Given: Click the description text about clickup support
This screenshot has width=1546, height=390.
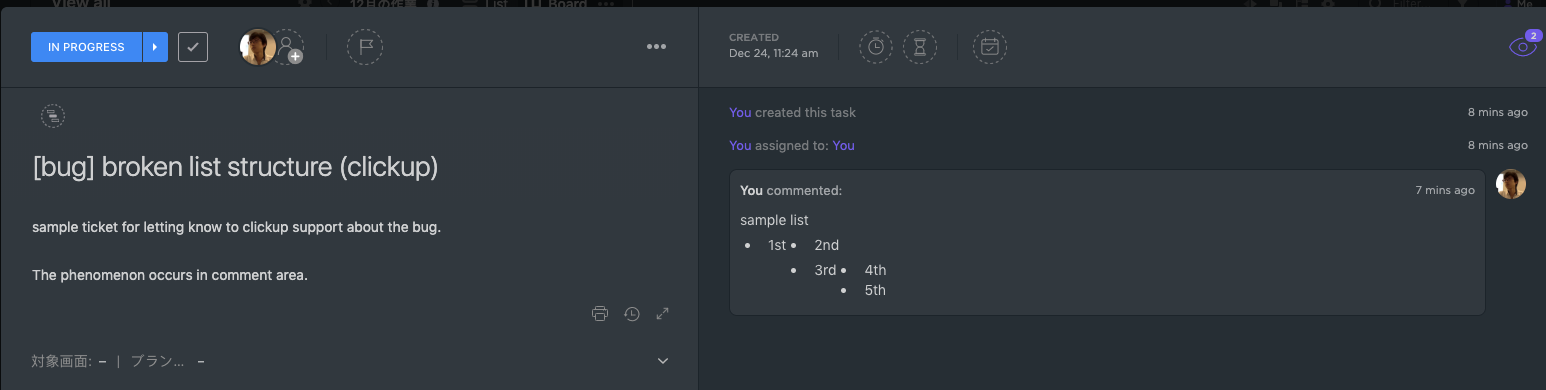Looking at the screenshot, I should (x=236, y=227).
